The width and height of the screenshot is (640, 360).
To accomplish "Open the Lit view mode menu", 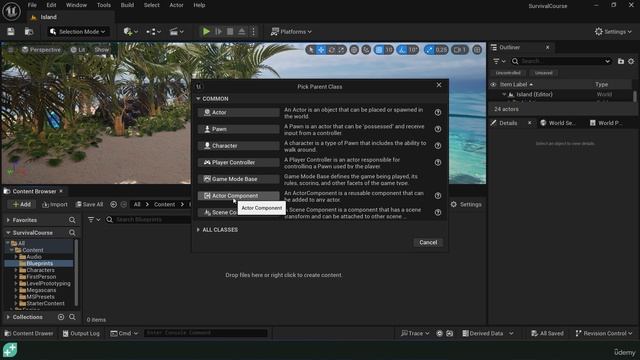I will point(78,50).
